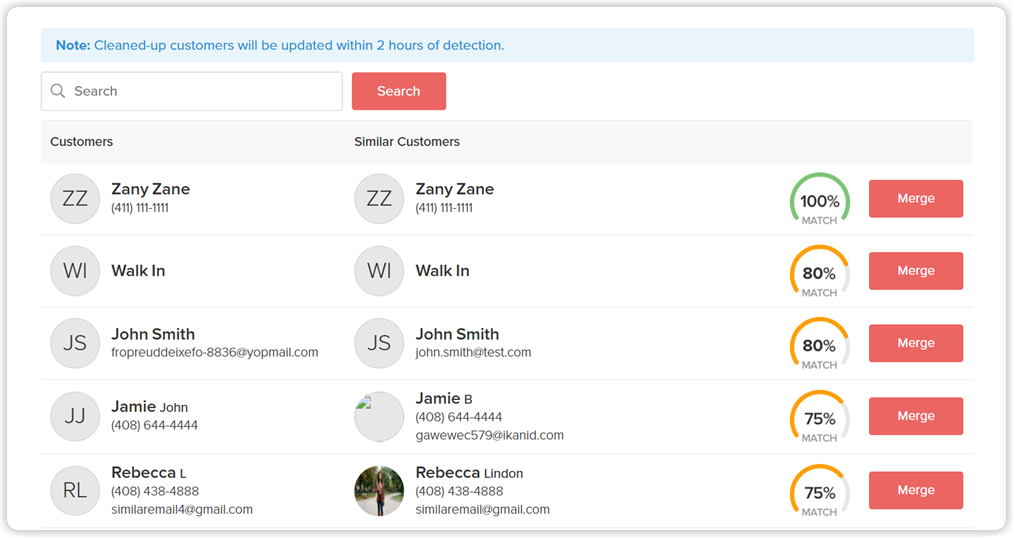
Task: Open customer Jamie John
Action: pos(149,407)
